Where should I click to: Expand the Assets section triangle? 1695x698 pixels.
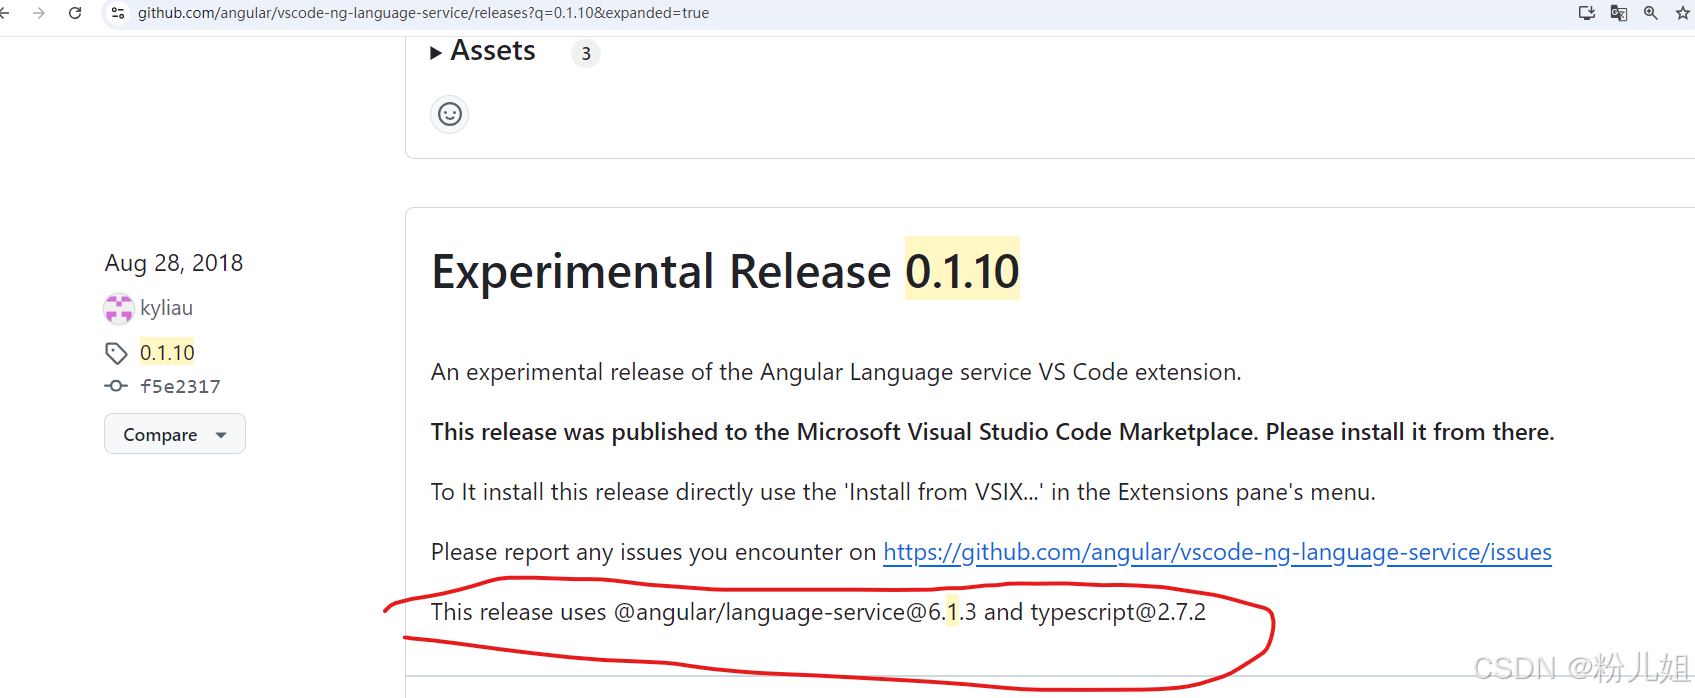(x=436, y=53)
